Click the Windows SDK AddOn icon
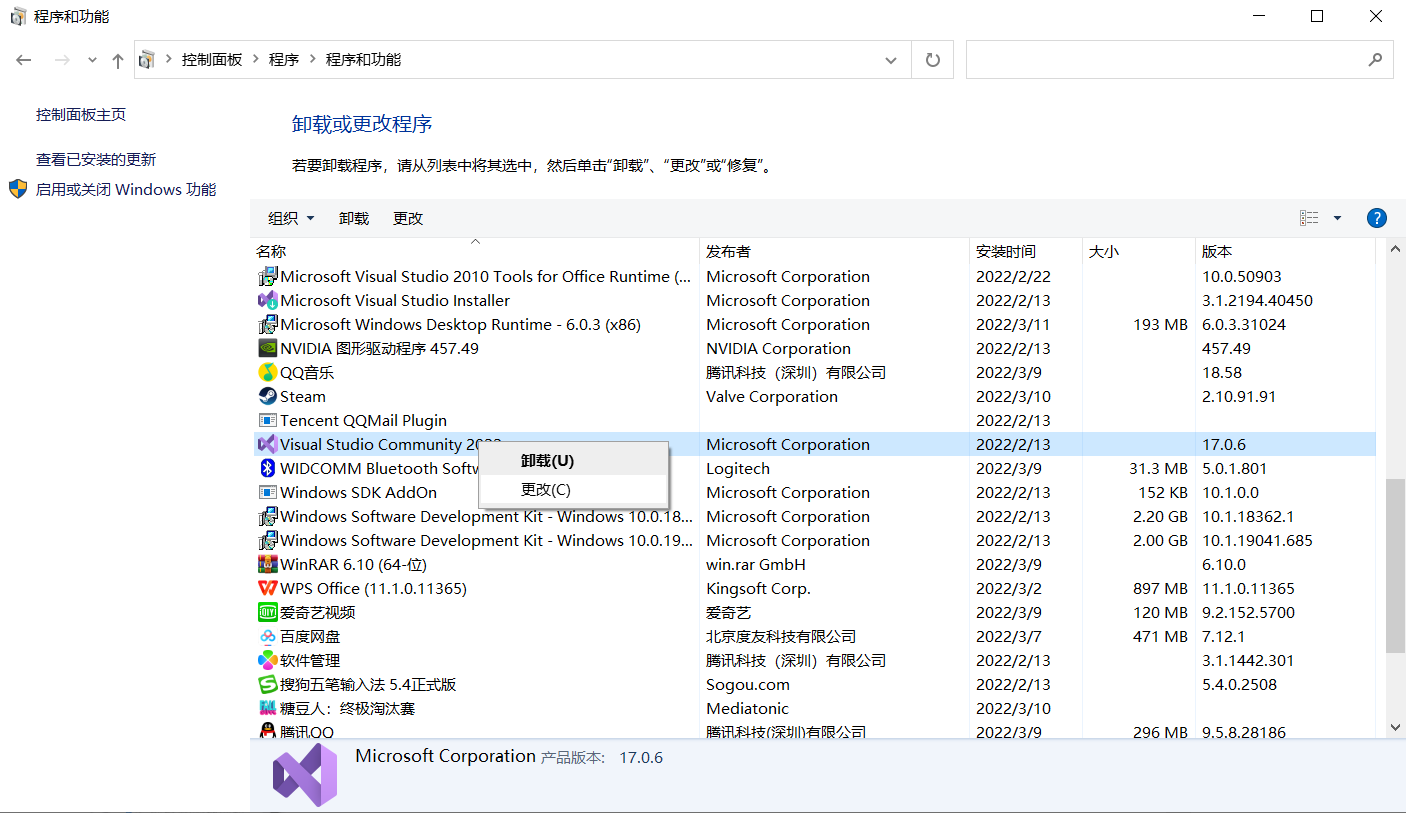 267,492
